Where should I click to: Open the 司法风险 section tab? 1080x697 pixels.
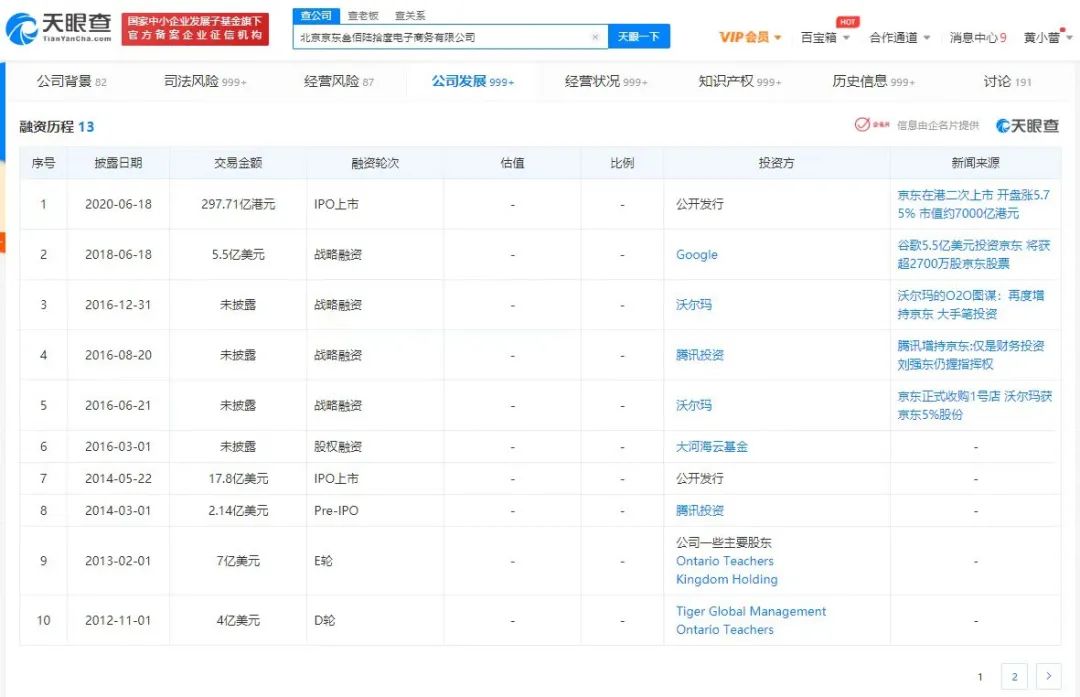[205, 81]
